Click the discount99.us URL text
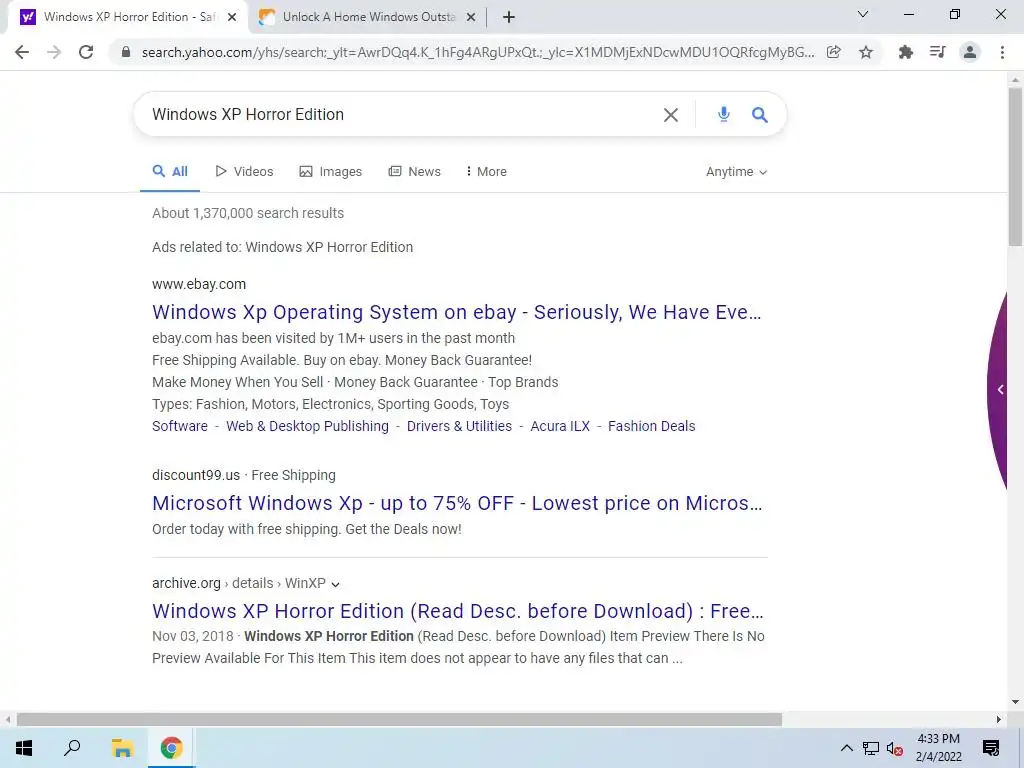Screen dimensions: 1024x768 [x=196, y=475]
